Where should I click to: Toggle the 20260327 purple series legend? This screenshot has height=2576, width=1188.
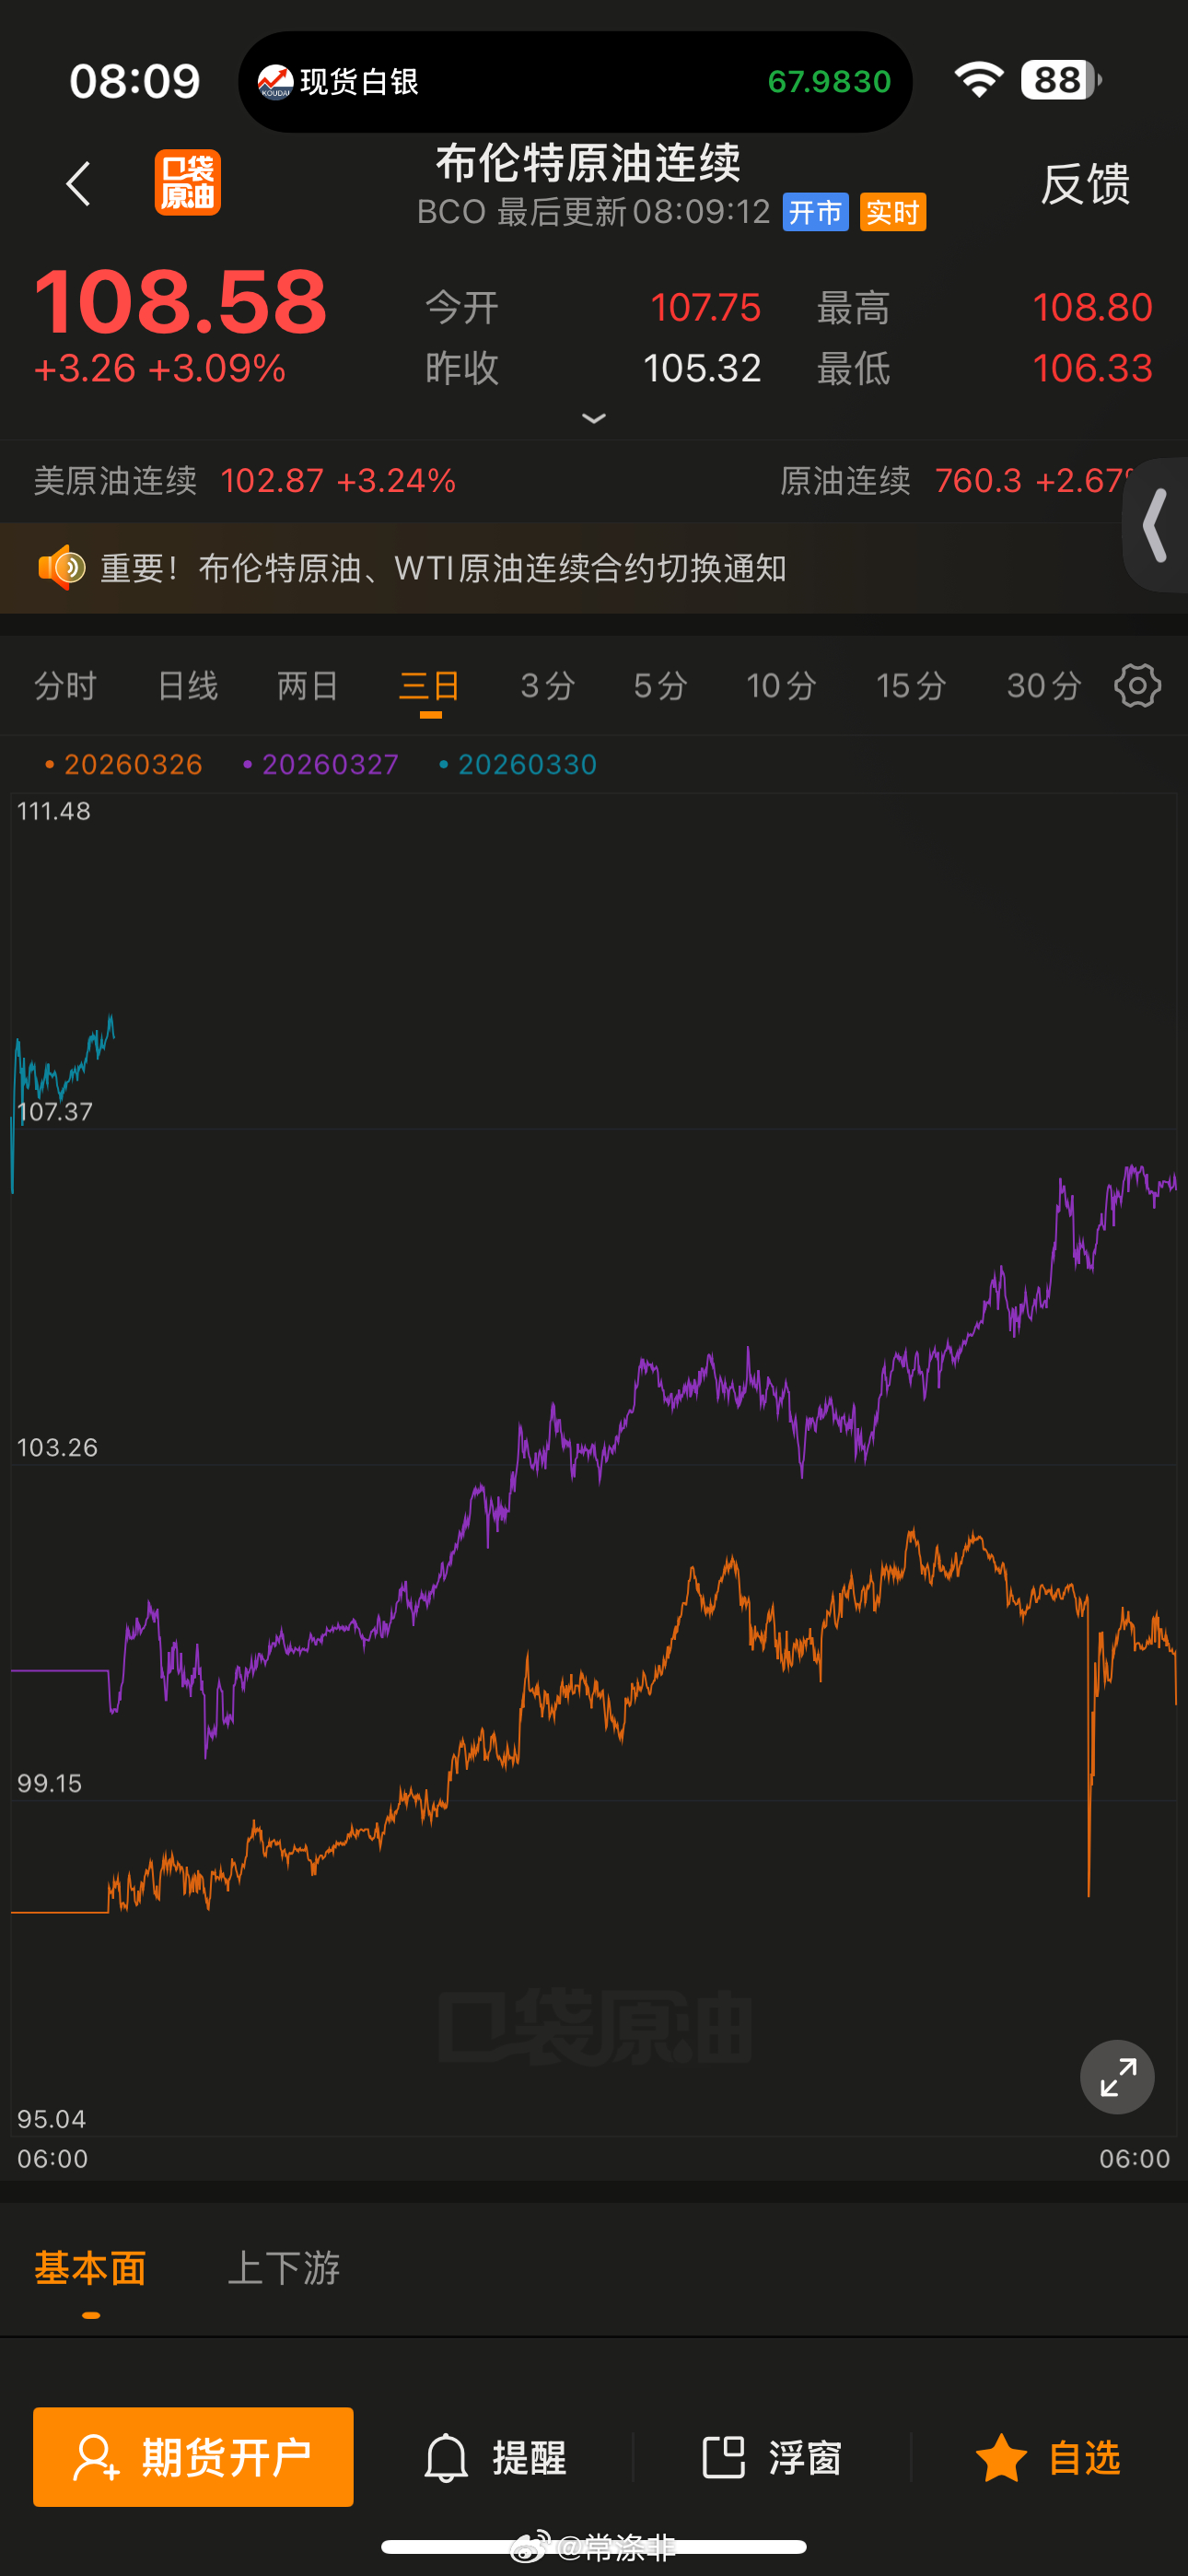321,765
